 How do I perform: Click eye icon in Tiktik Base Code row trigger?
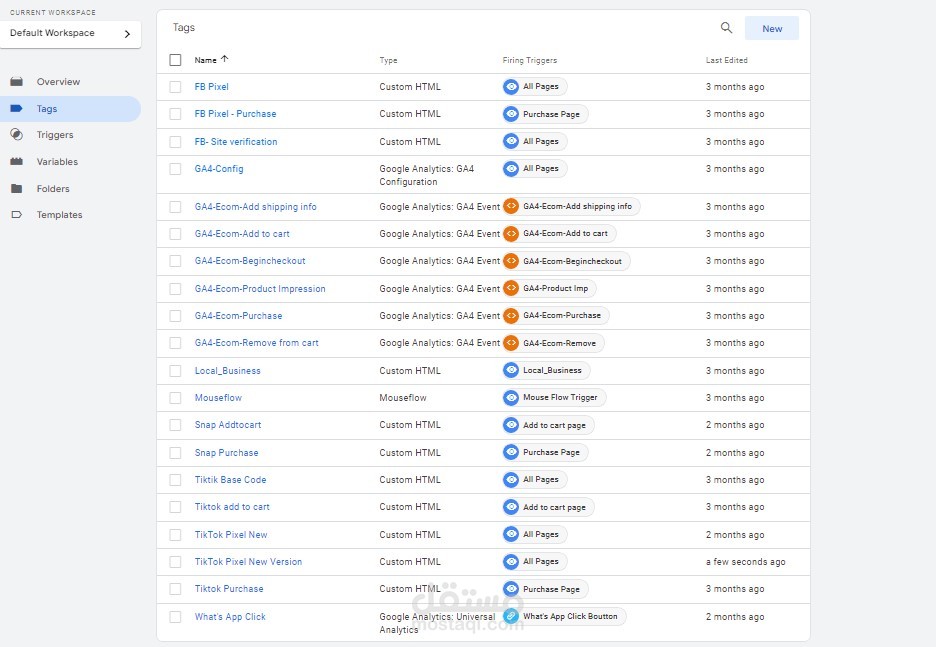[x=511, y=479]
